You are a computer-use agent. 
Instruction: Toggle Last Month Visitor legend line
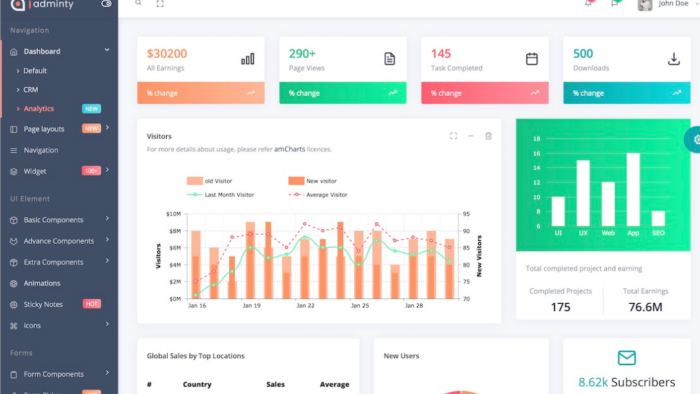(195, 195)
